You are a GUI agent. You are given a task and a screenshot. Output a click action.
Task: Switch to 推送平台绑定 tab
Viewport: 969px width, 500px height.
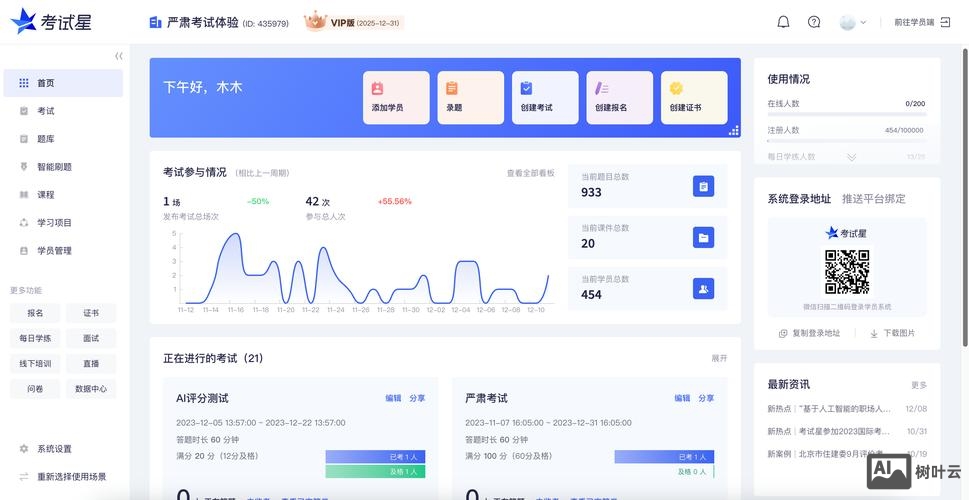click(x=874, y=199)
